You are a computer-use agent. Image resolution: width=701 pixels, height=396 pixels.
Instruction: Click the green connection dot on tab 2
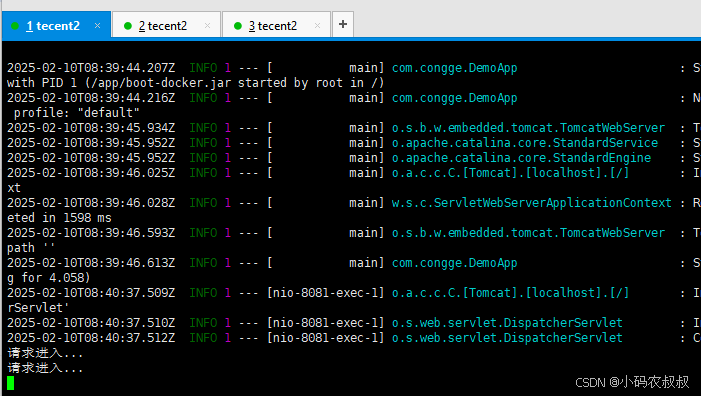tap(128, 26)
